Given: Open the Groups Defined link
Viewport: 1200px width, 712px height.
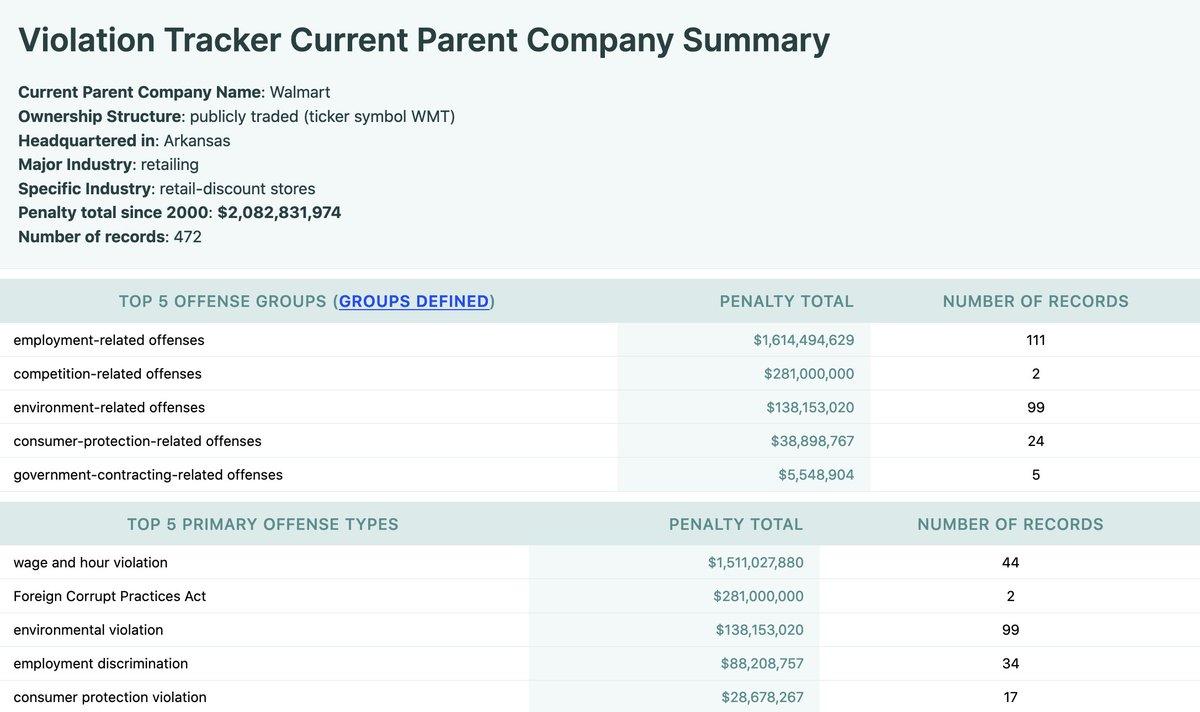Looking at the screenshot, I should 414,301.
